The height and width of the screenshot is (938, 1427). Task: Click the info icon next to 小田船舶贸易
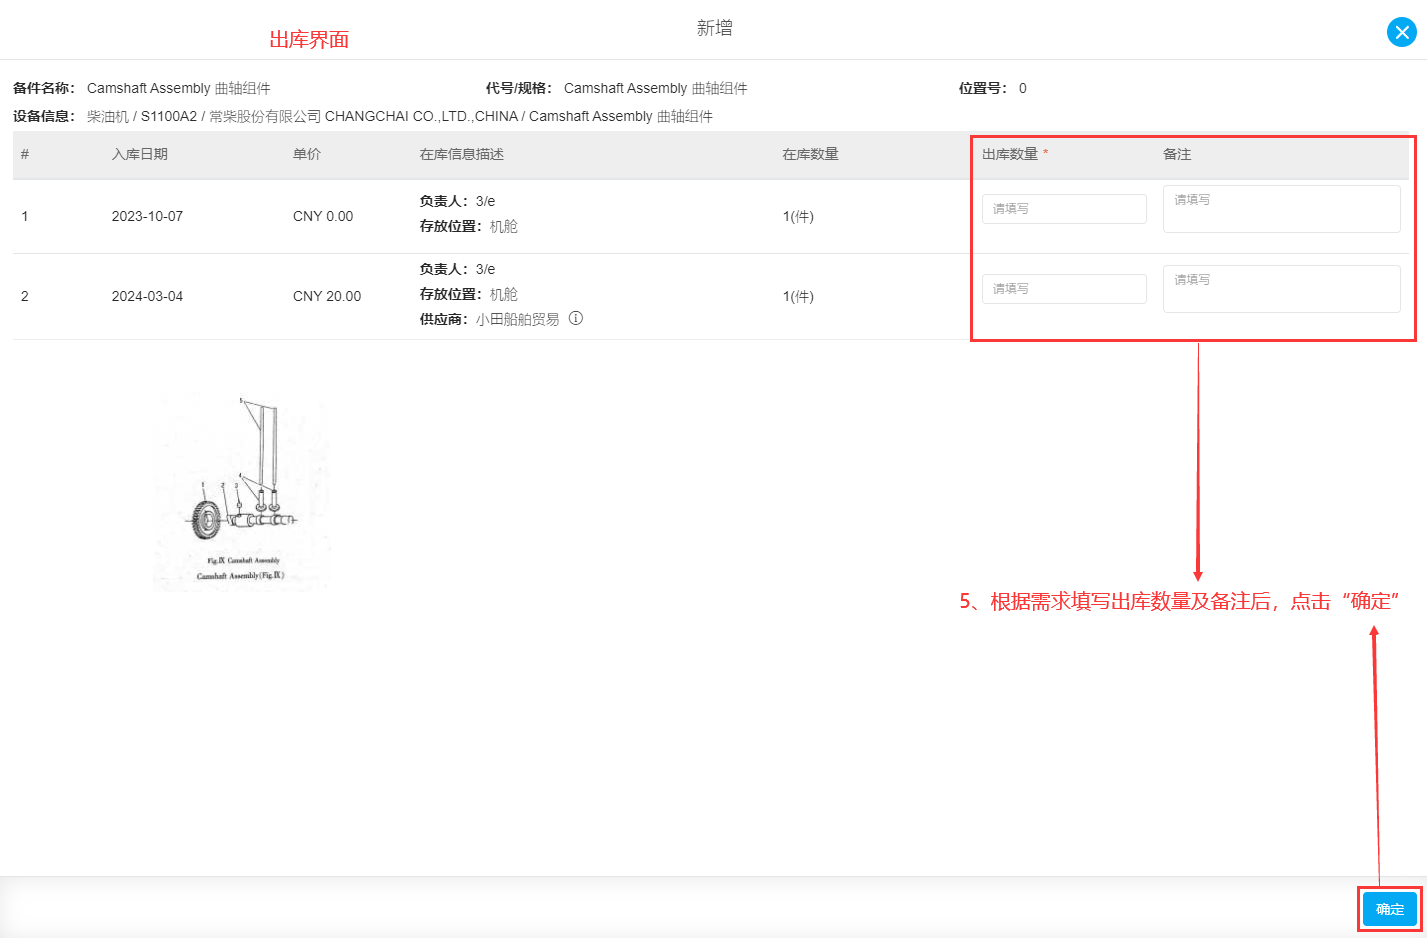pyautogui.click(x=576, y=318)
